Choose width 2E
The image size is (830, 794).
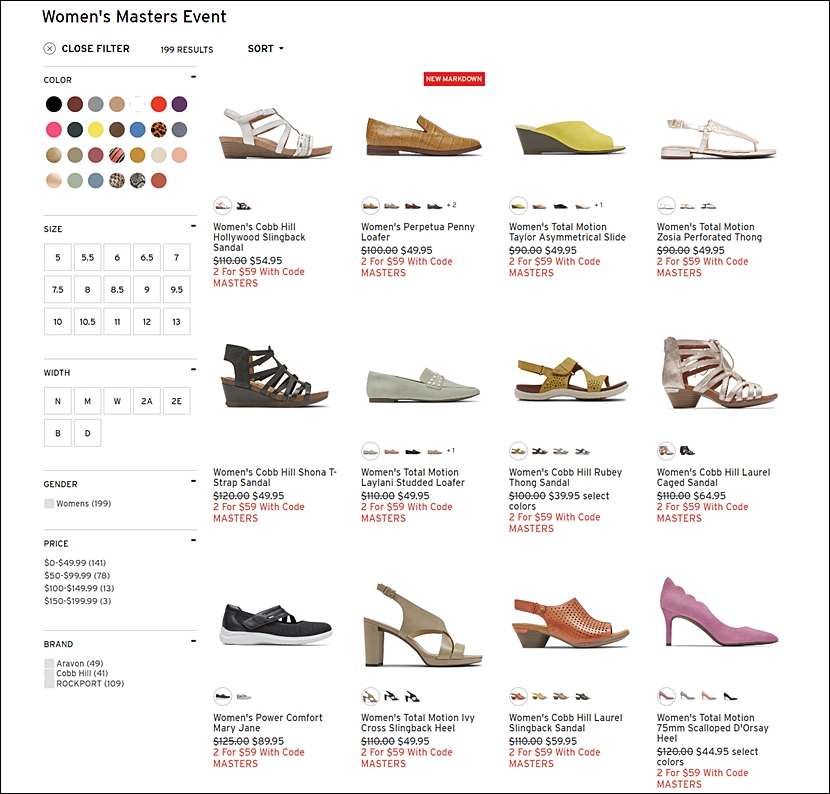176,401
